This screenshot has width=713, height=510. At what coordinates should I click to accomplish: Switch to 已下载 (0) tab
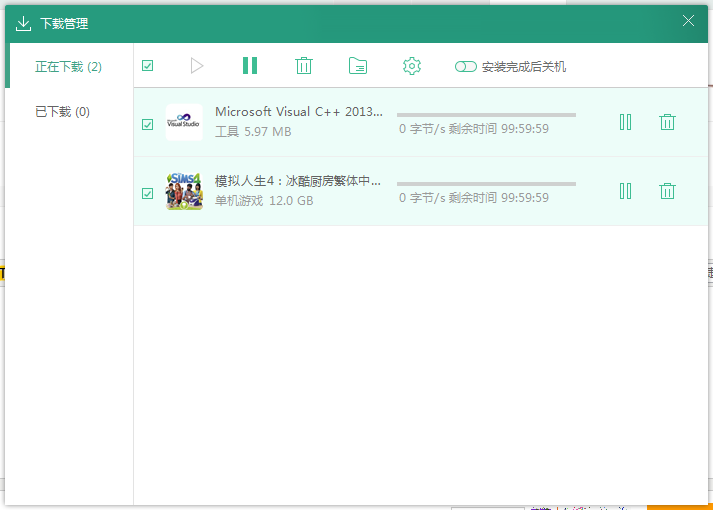tap(62, 111)
